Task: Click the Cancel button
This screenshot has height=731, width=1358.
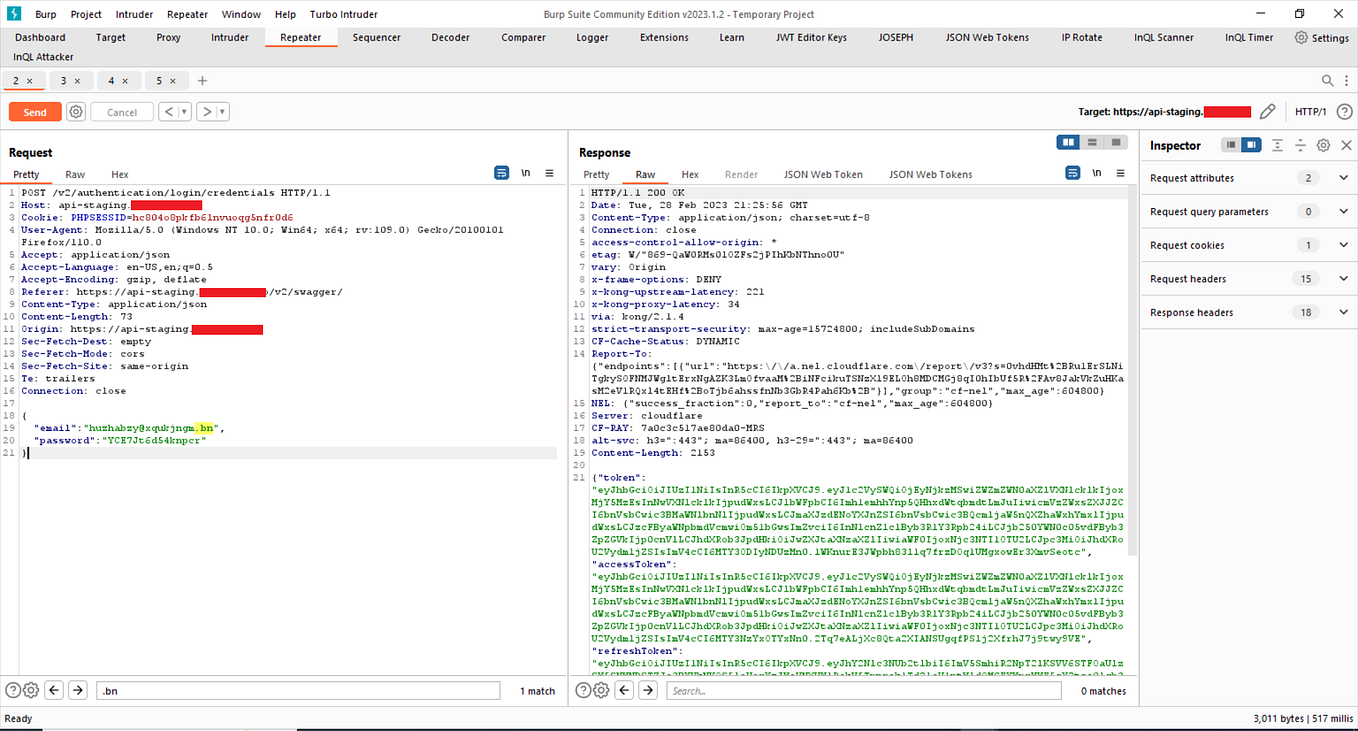Action: click(x=121, y=111)
